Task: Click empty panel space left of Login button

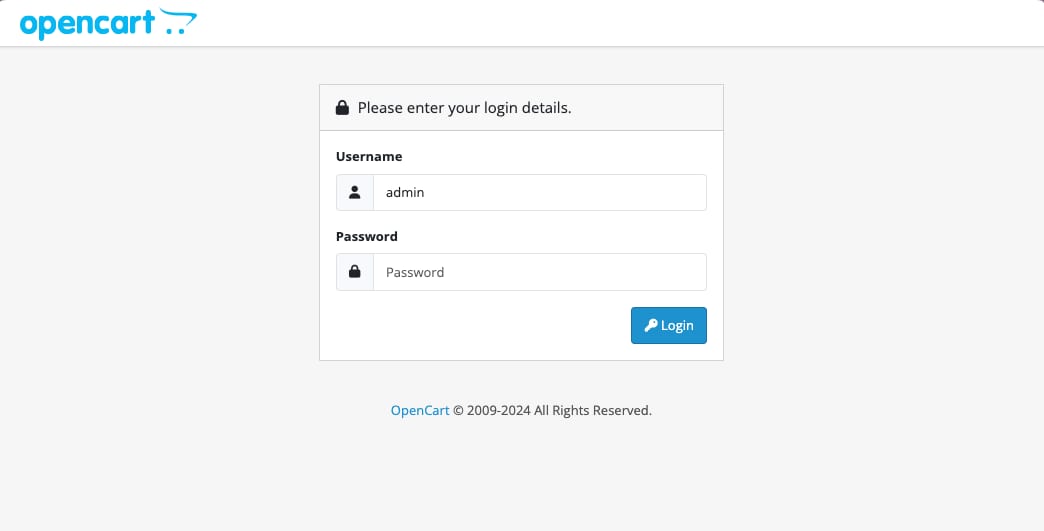Action: pos(470,326)
